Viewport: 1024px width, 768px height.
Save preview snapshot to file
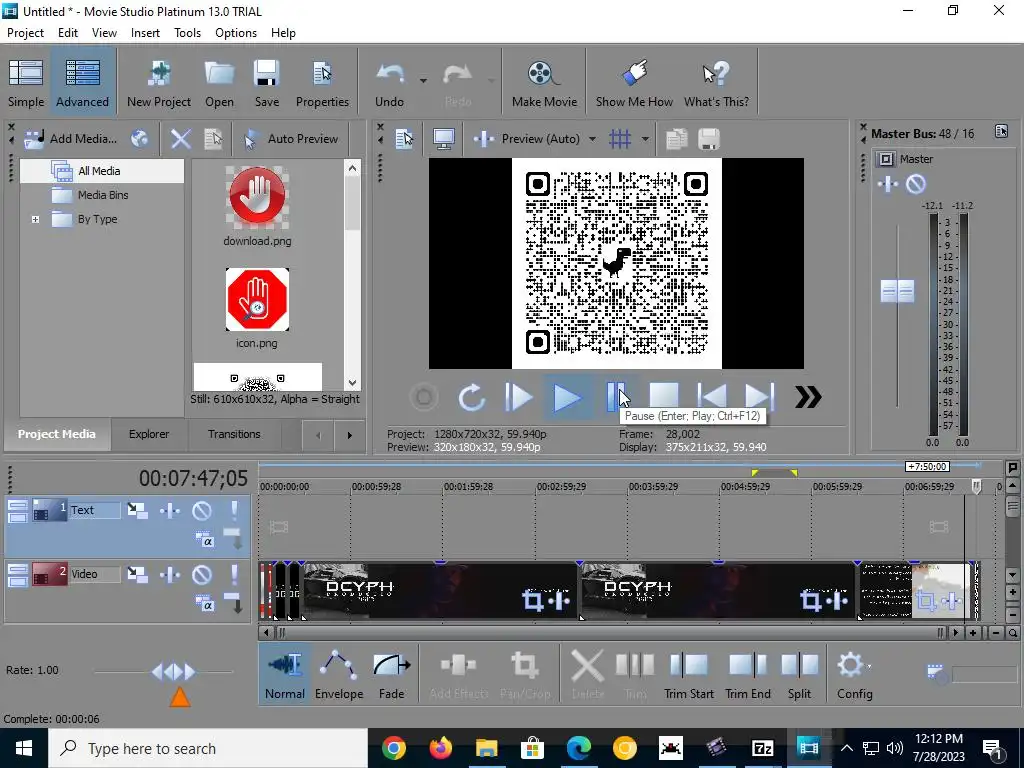[x=709, y=138]
